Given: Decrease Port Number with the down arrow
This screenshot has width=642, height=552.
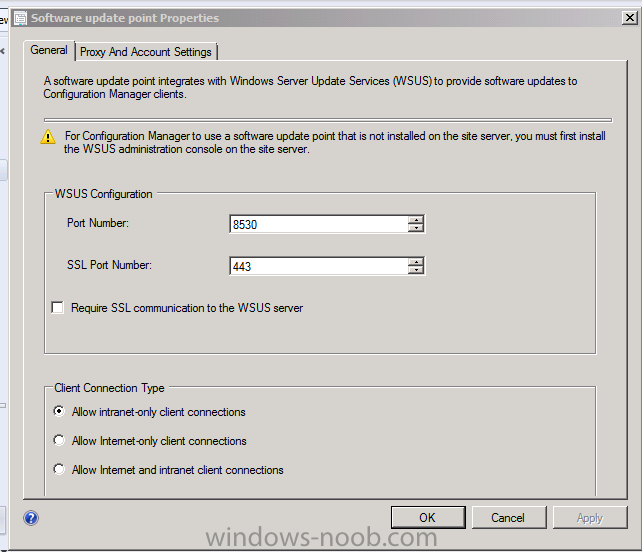Looking at the screenshot, I should click(416, 228).
